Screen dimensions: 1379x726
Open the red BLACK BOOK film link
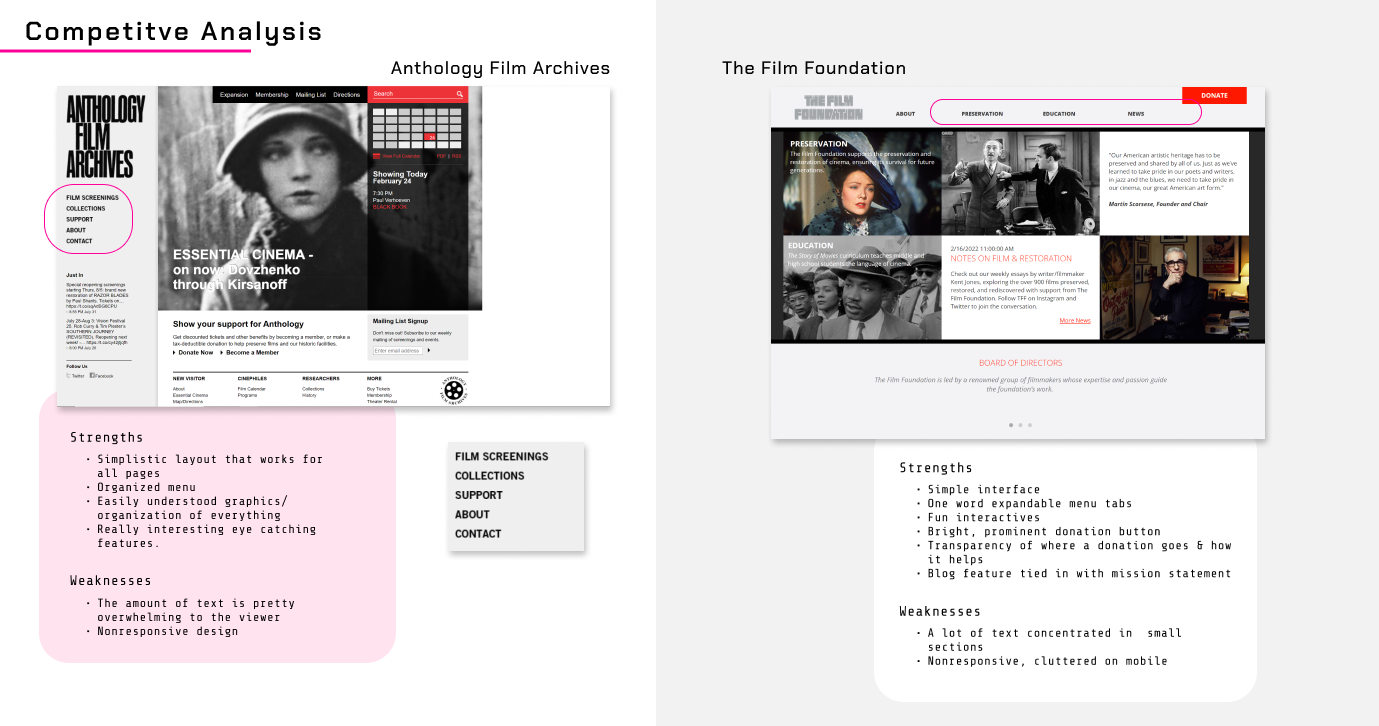[390, 207]
